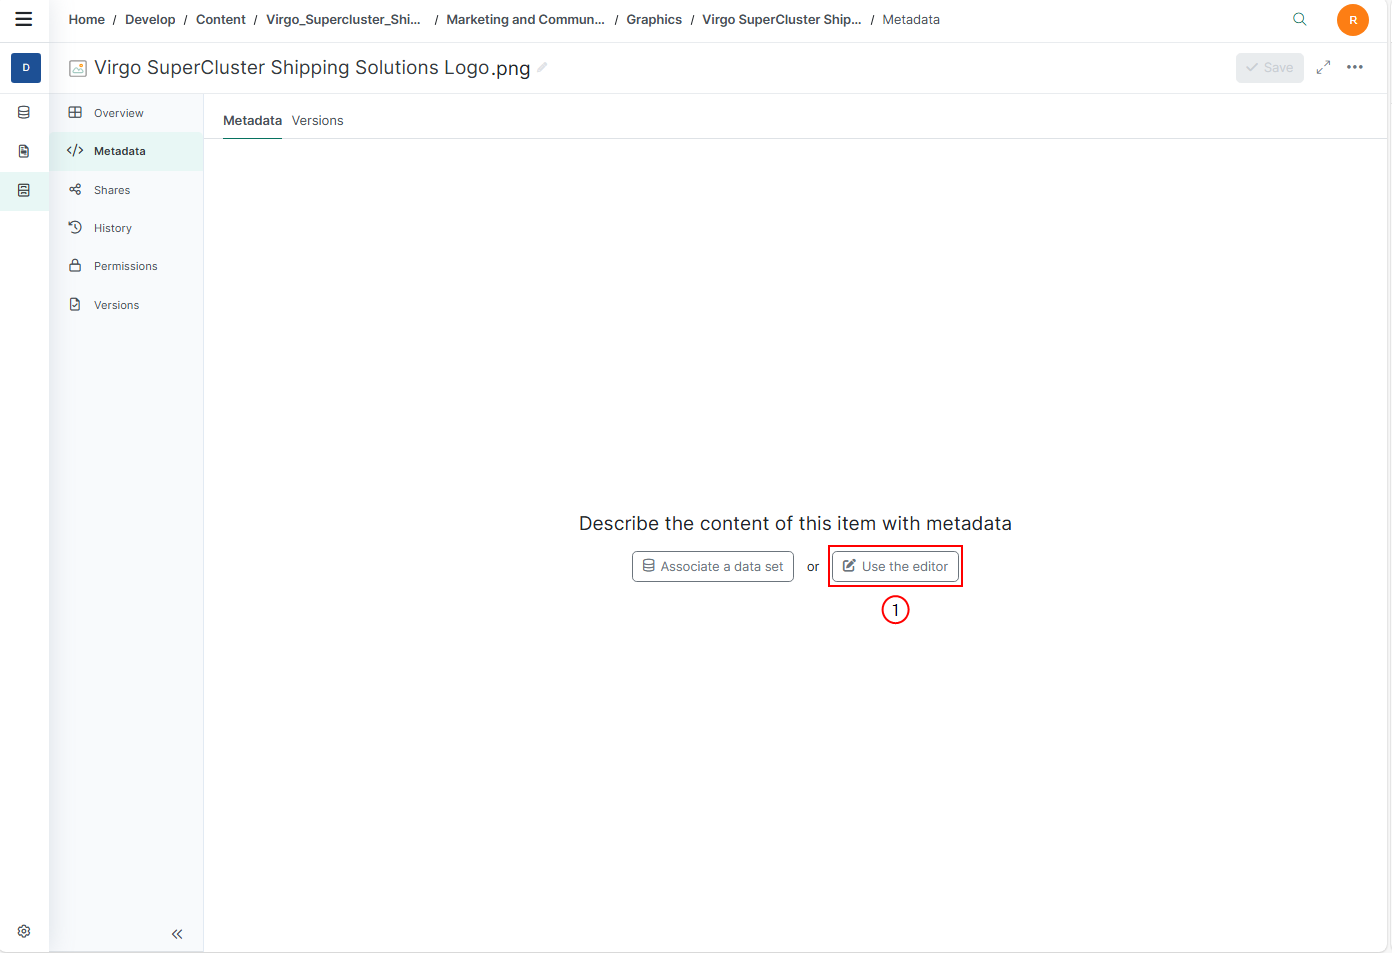Collapse the sidebar with double chevron

coord(177,934)
